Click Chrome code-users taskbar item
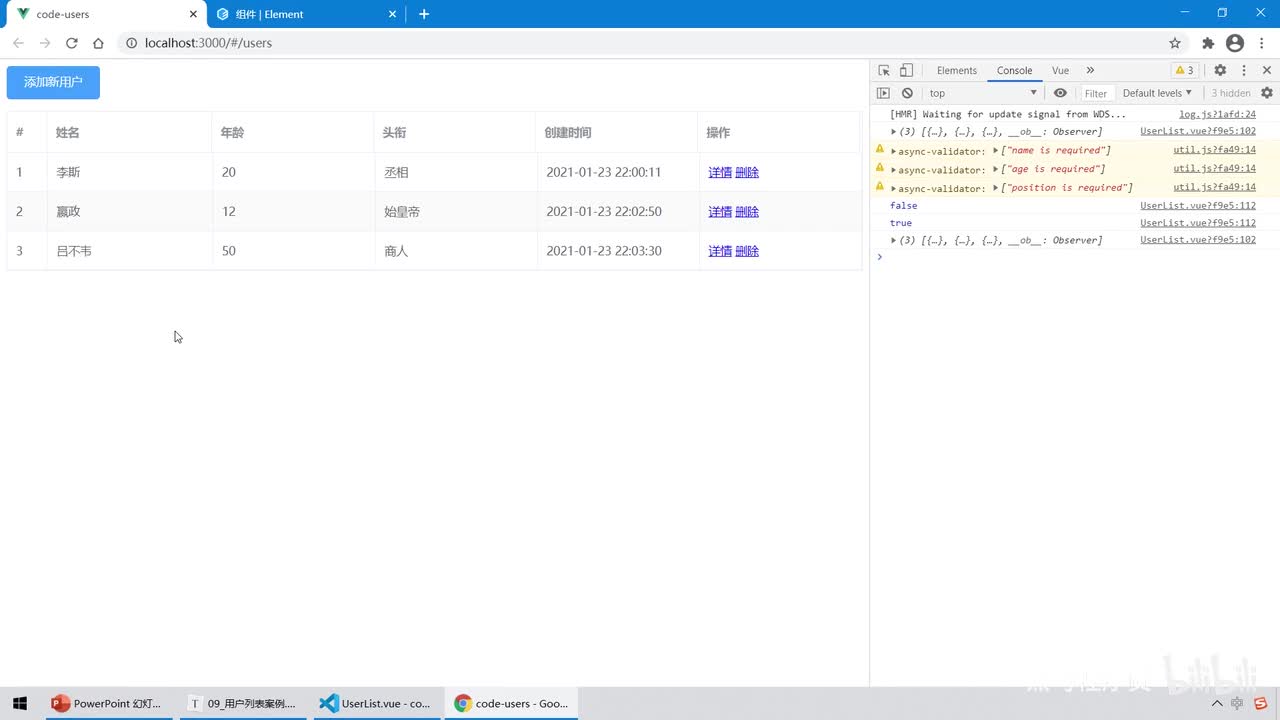 pos(511,703)
